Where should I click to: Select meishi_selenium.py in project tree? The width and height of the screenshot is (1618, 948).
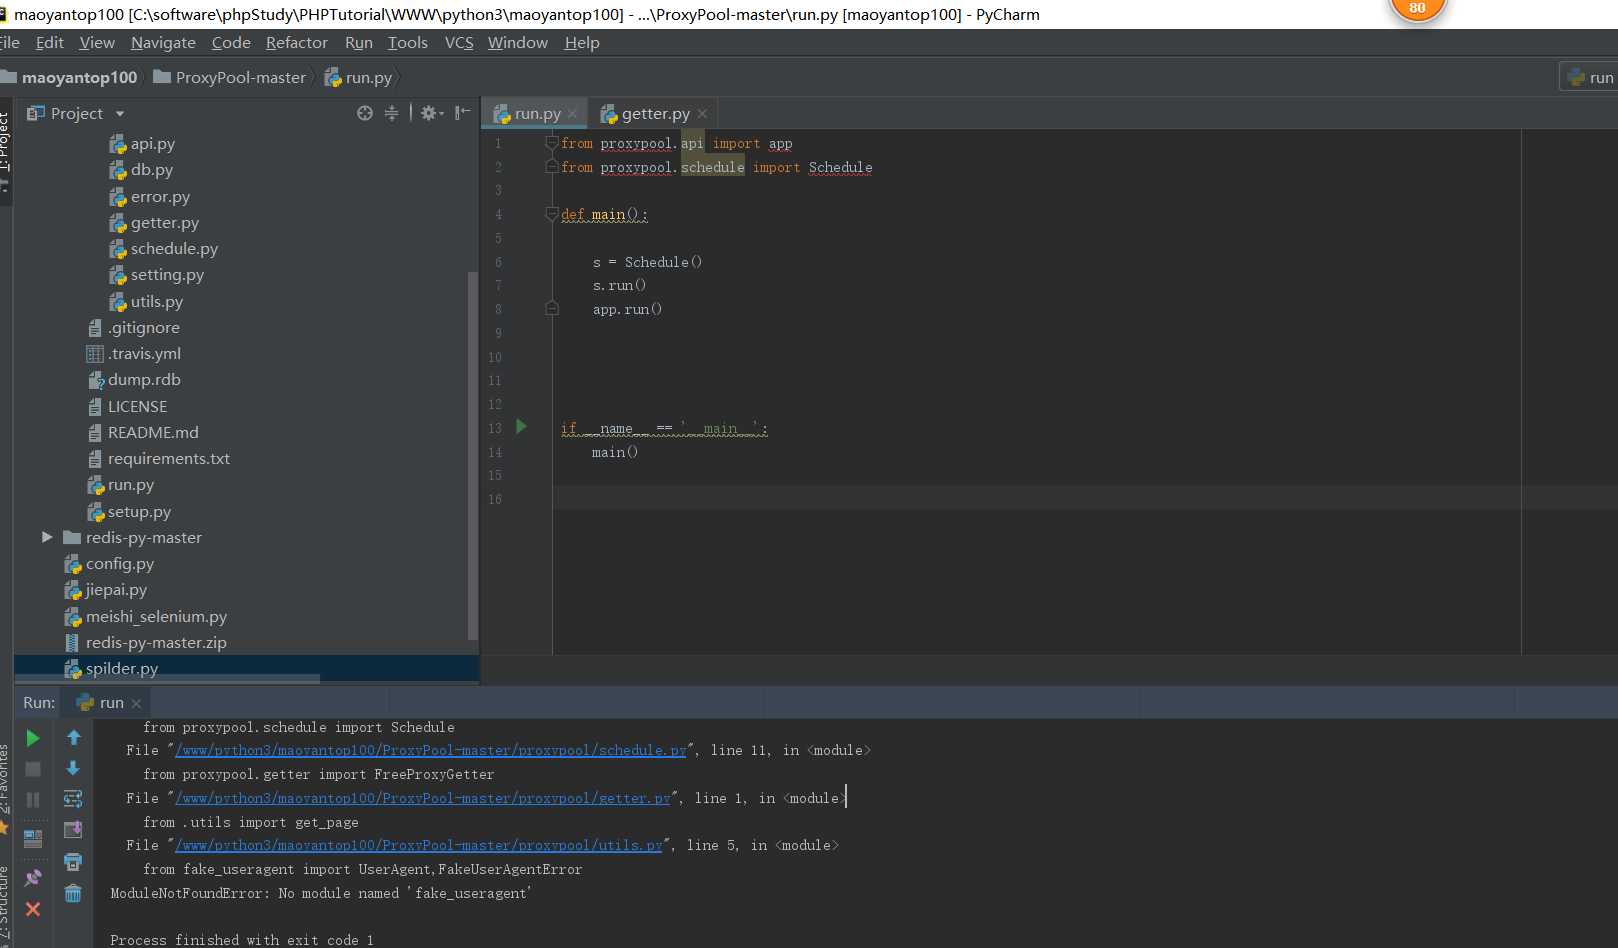[146, 616]
